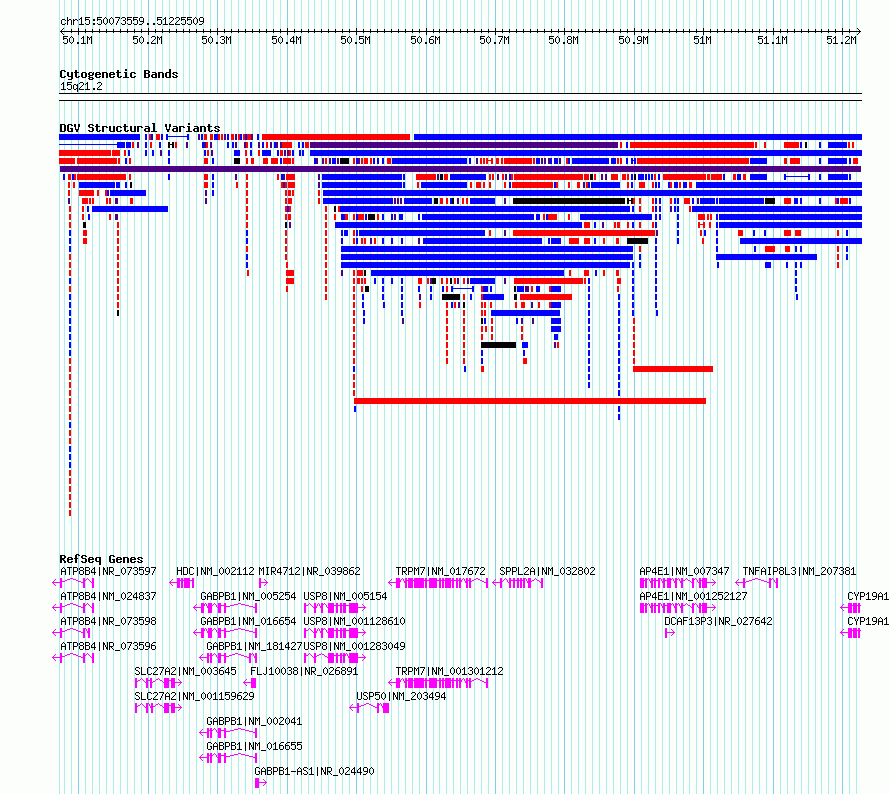This screenshot has width=890, height=794.
Task: Open the SLC27A2|NM_001159629 gene label
Action: [194, 696]
